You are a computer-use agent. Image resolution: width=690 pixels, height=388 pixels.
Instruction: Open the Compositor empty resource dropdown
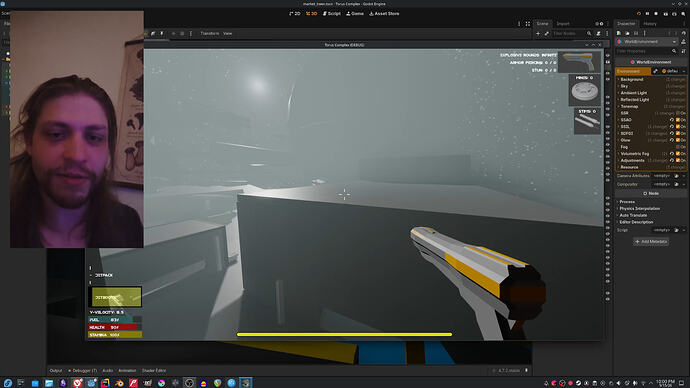(x=683, y=184)
